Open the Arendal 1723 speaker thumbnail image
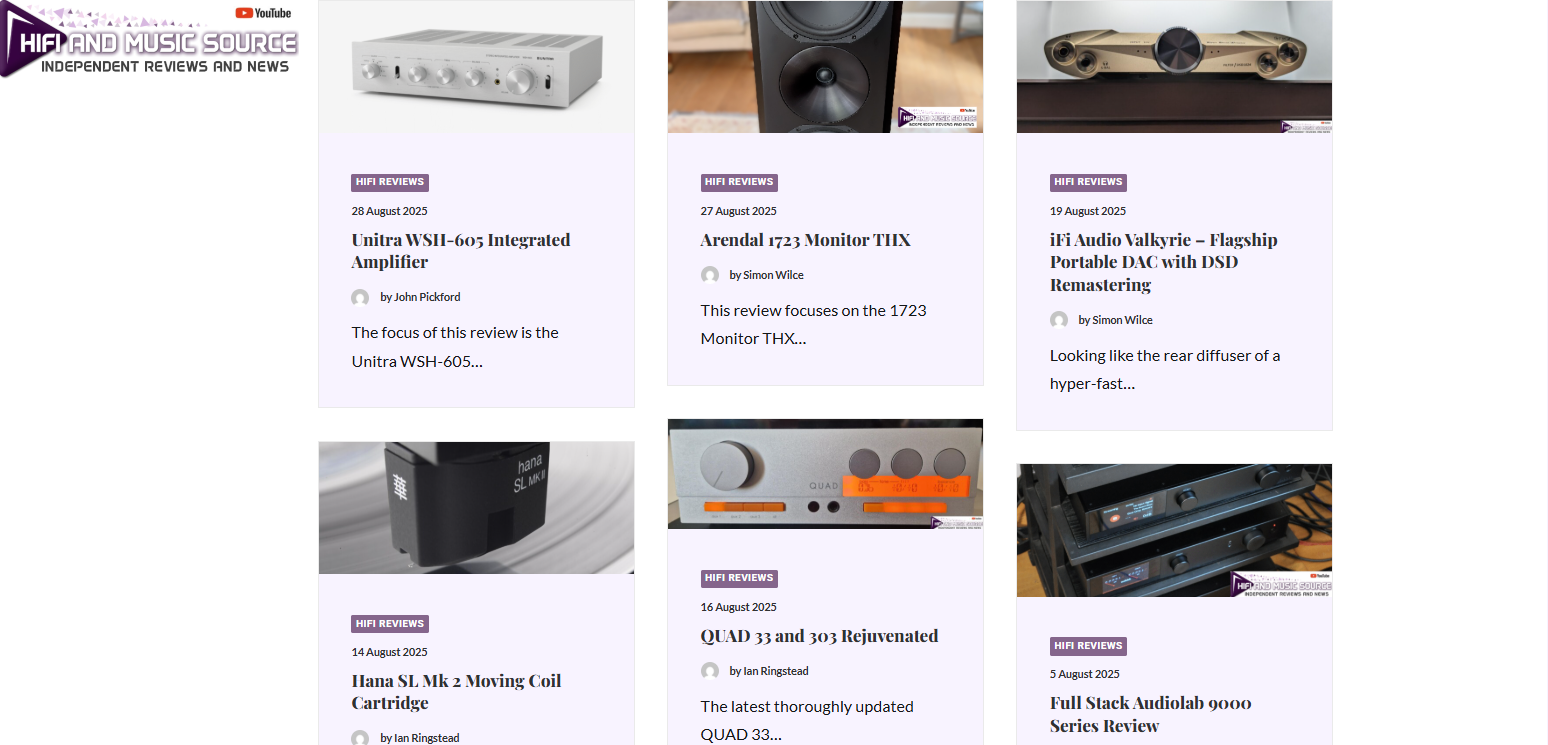Image resolution: width=1548 pixels, height=745 pixels. click(x=825, y=67)
